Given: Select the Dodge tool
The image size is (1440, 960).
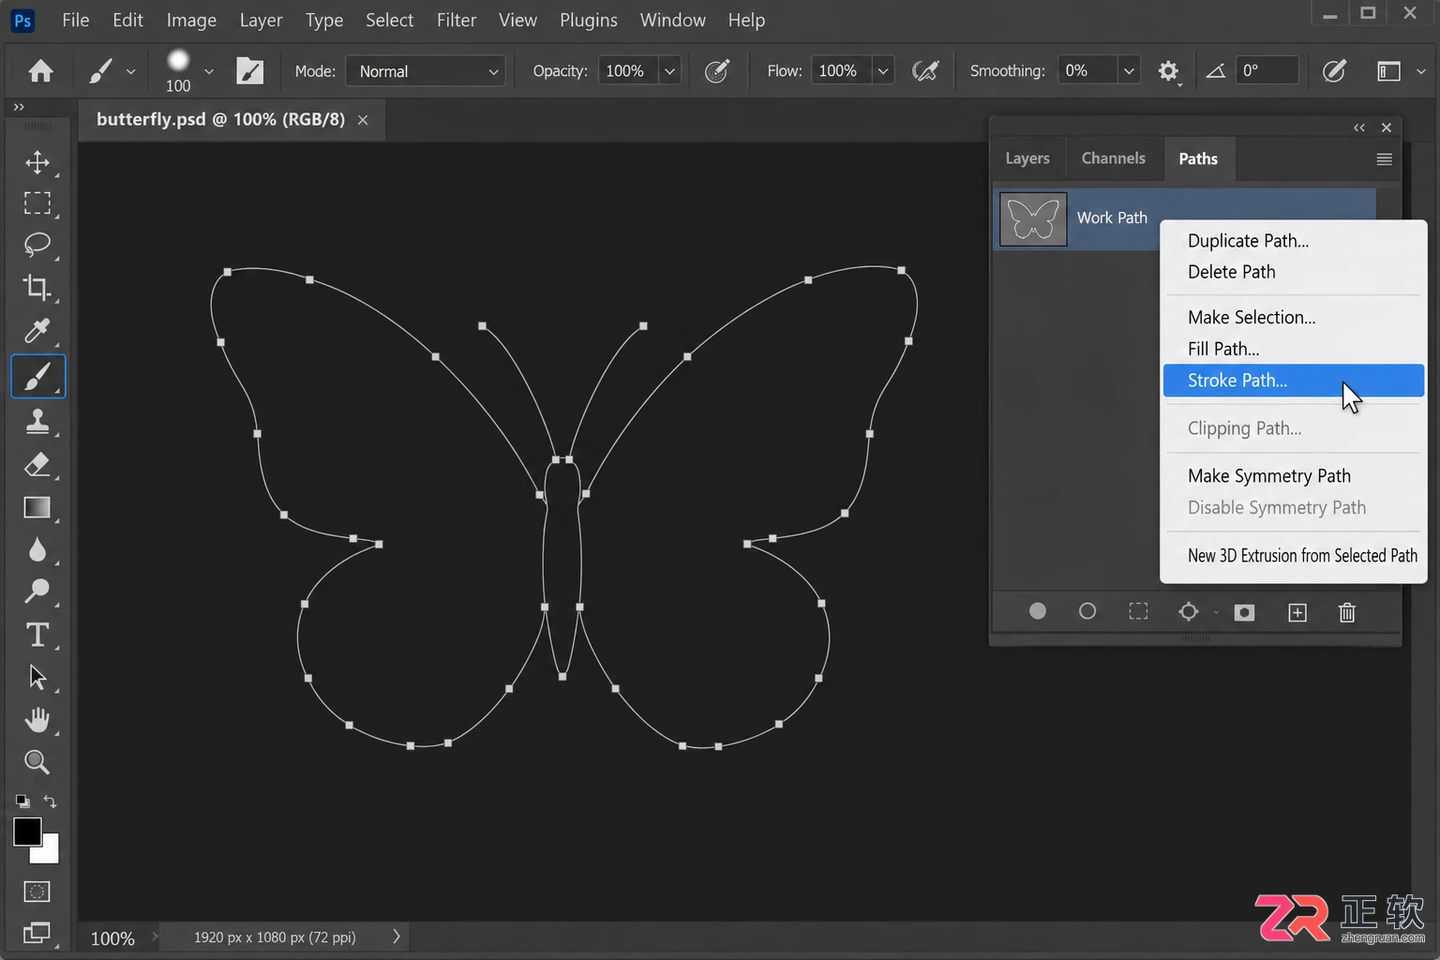Looking at the screenshot, I should [x=37, y=592].
